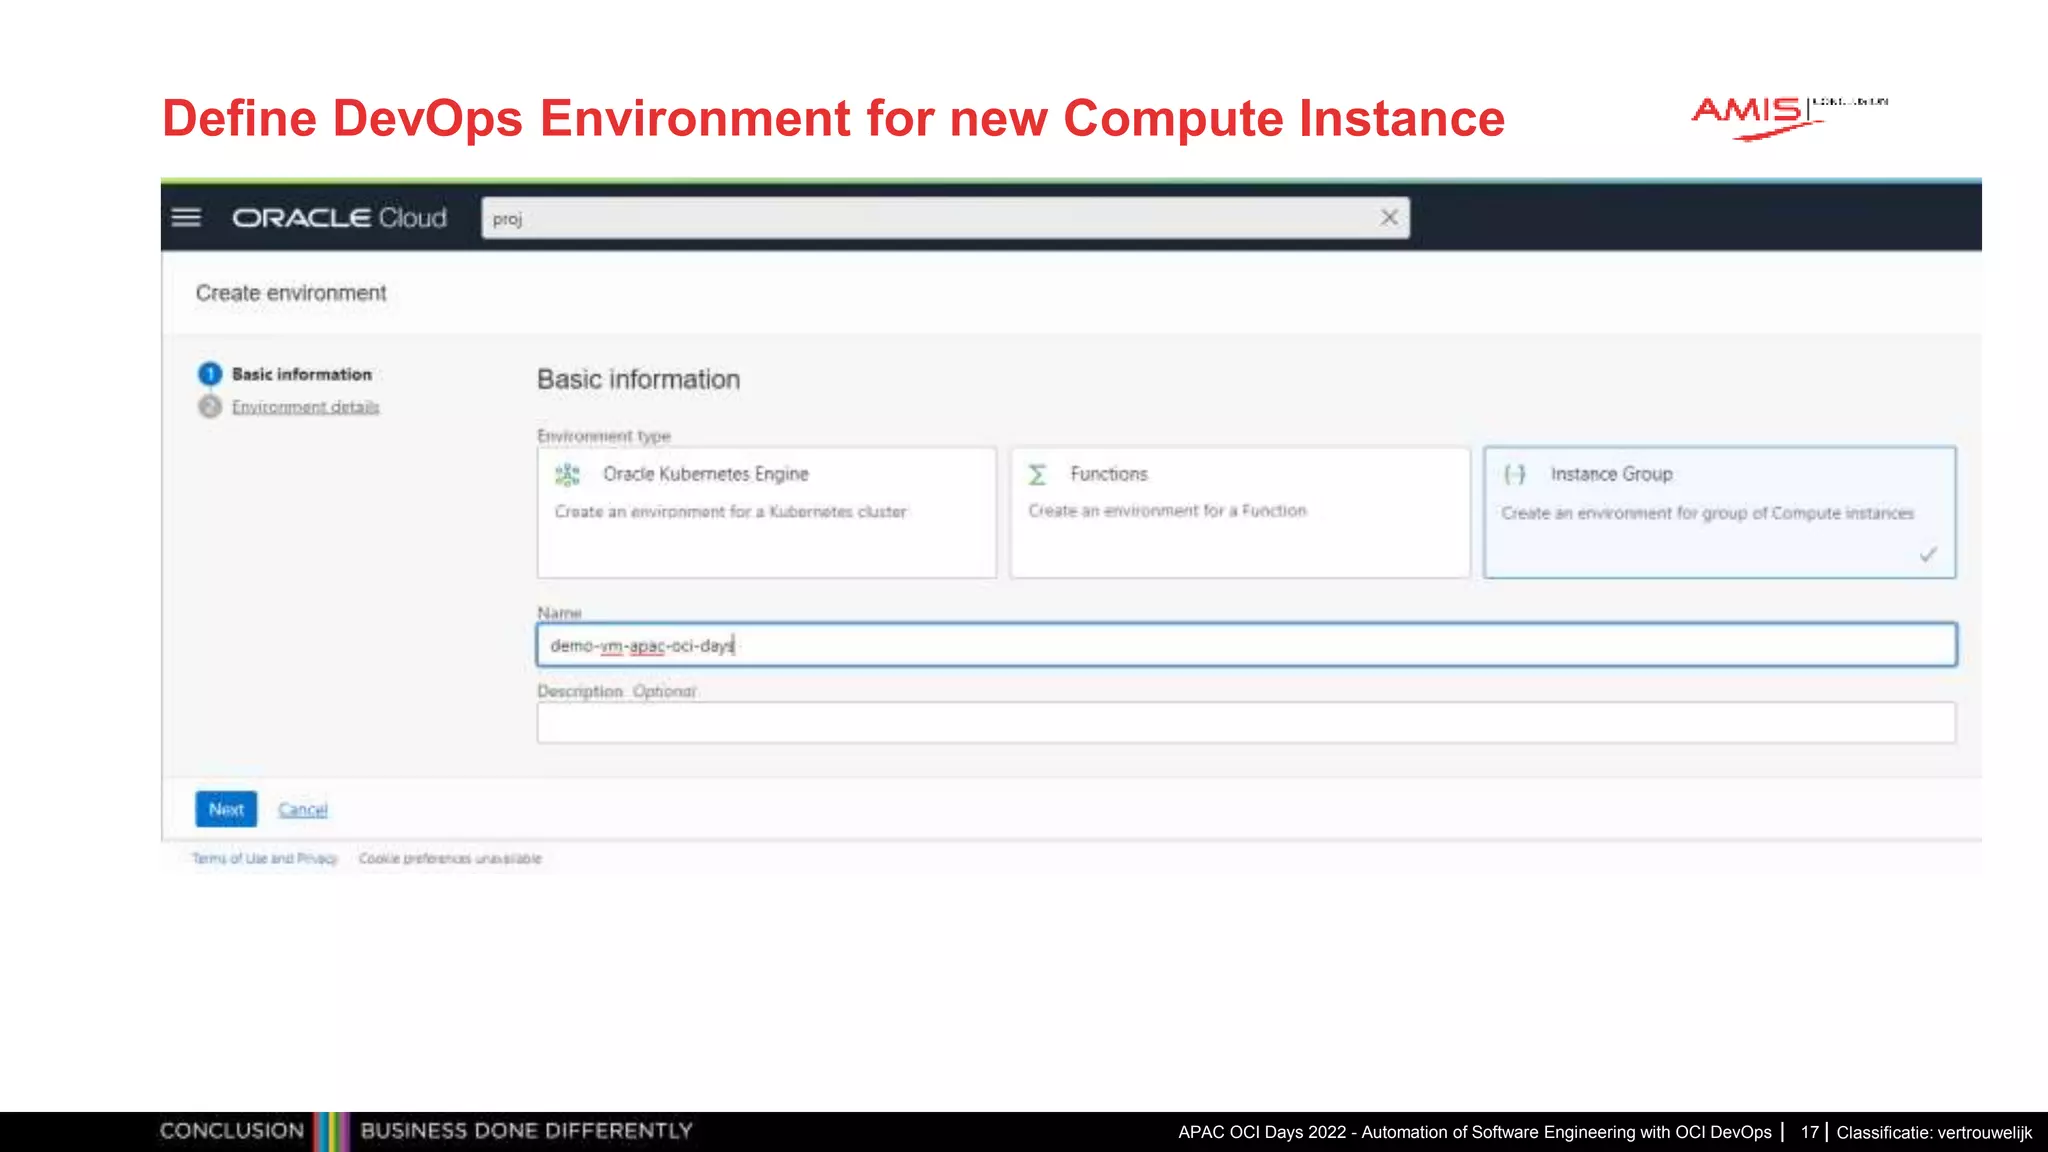The width and height of the screenshot is (2048, 1152).
Task: Click in the search field containing 'proj'
Action: tap(945, 218)
